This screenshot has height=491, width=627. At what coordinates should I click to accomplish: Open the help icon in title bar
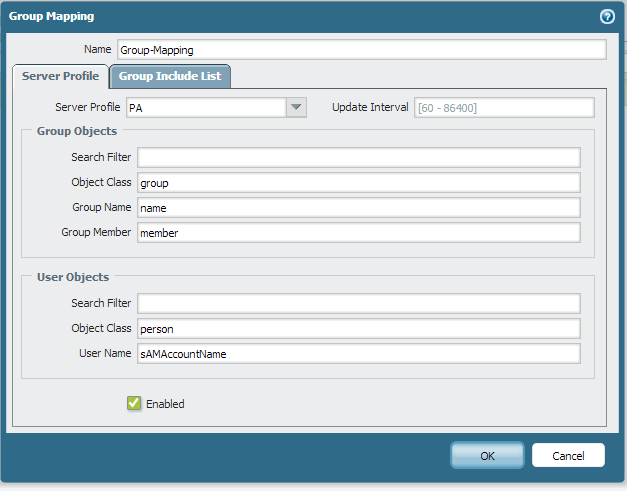tap(606, 16)
